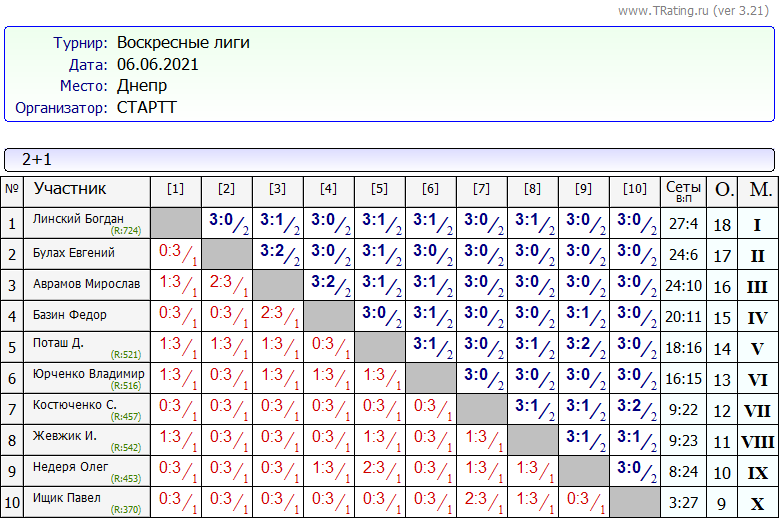779x518 pixels.
Task: Click the 3:27 sets total cell
Action: pos(684,503)
